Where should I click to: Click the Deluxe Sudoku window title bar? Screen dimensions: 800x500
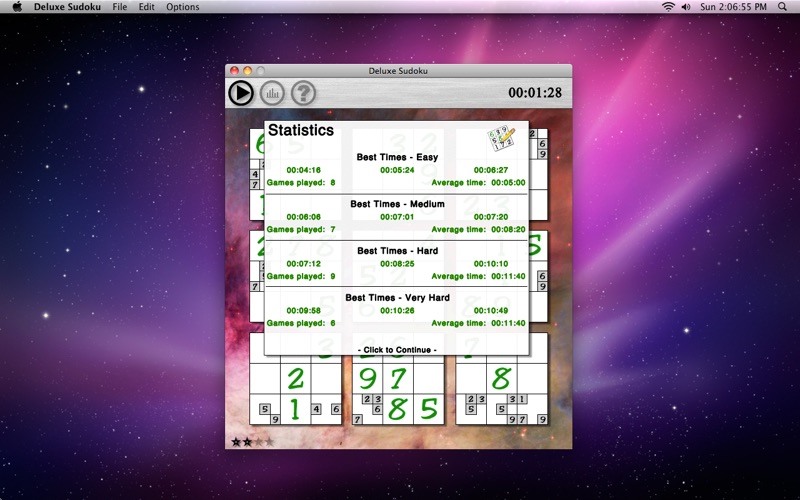click(398, 71)
